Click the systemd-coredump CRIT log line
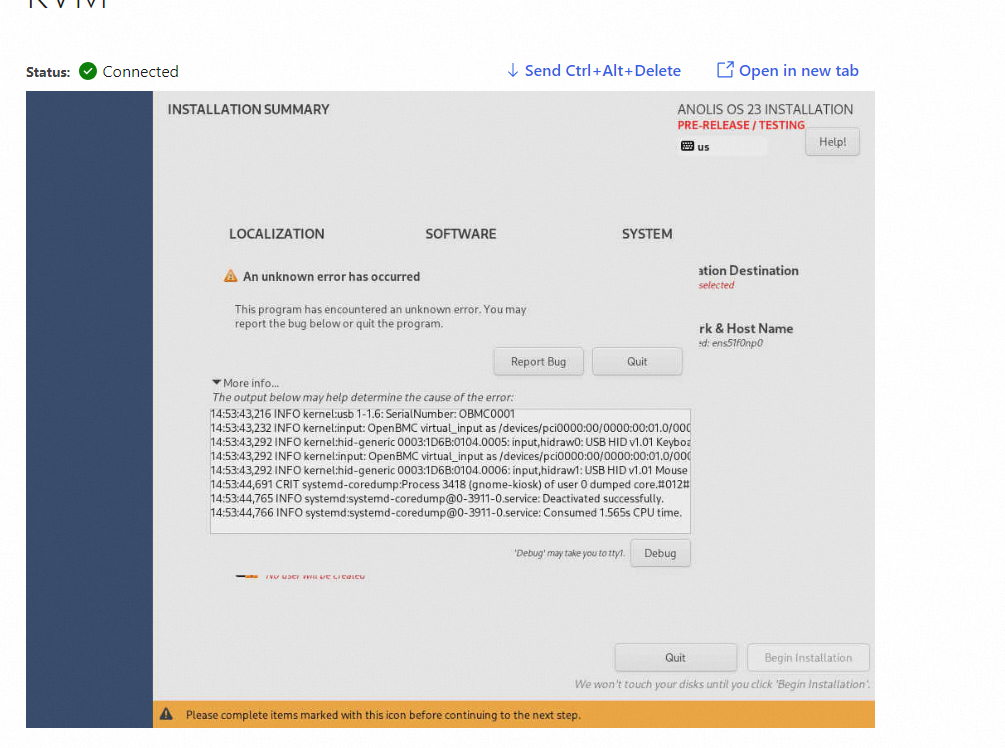This screenshot has height=748, width=1005. (x=450, y=484)
